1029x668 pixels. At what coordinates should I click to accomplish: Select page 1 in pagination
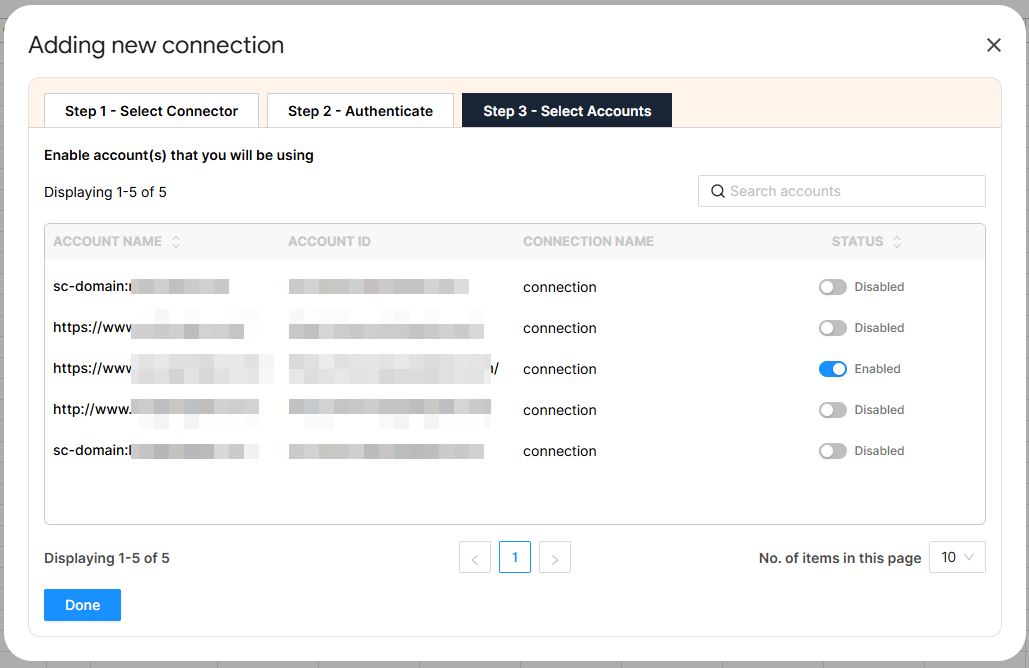(514, 557)
